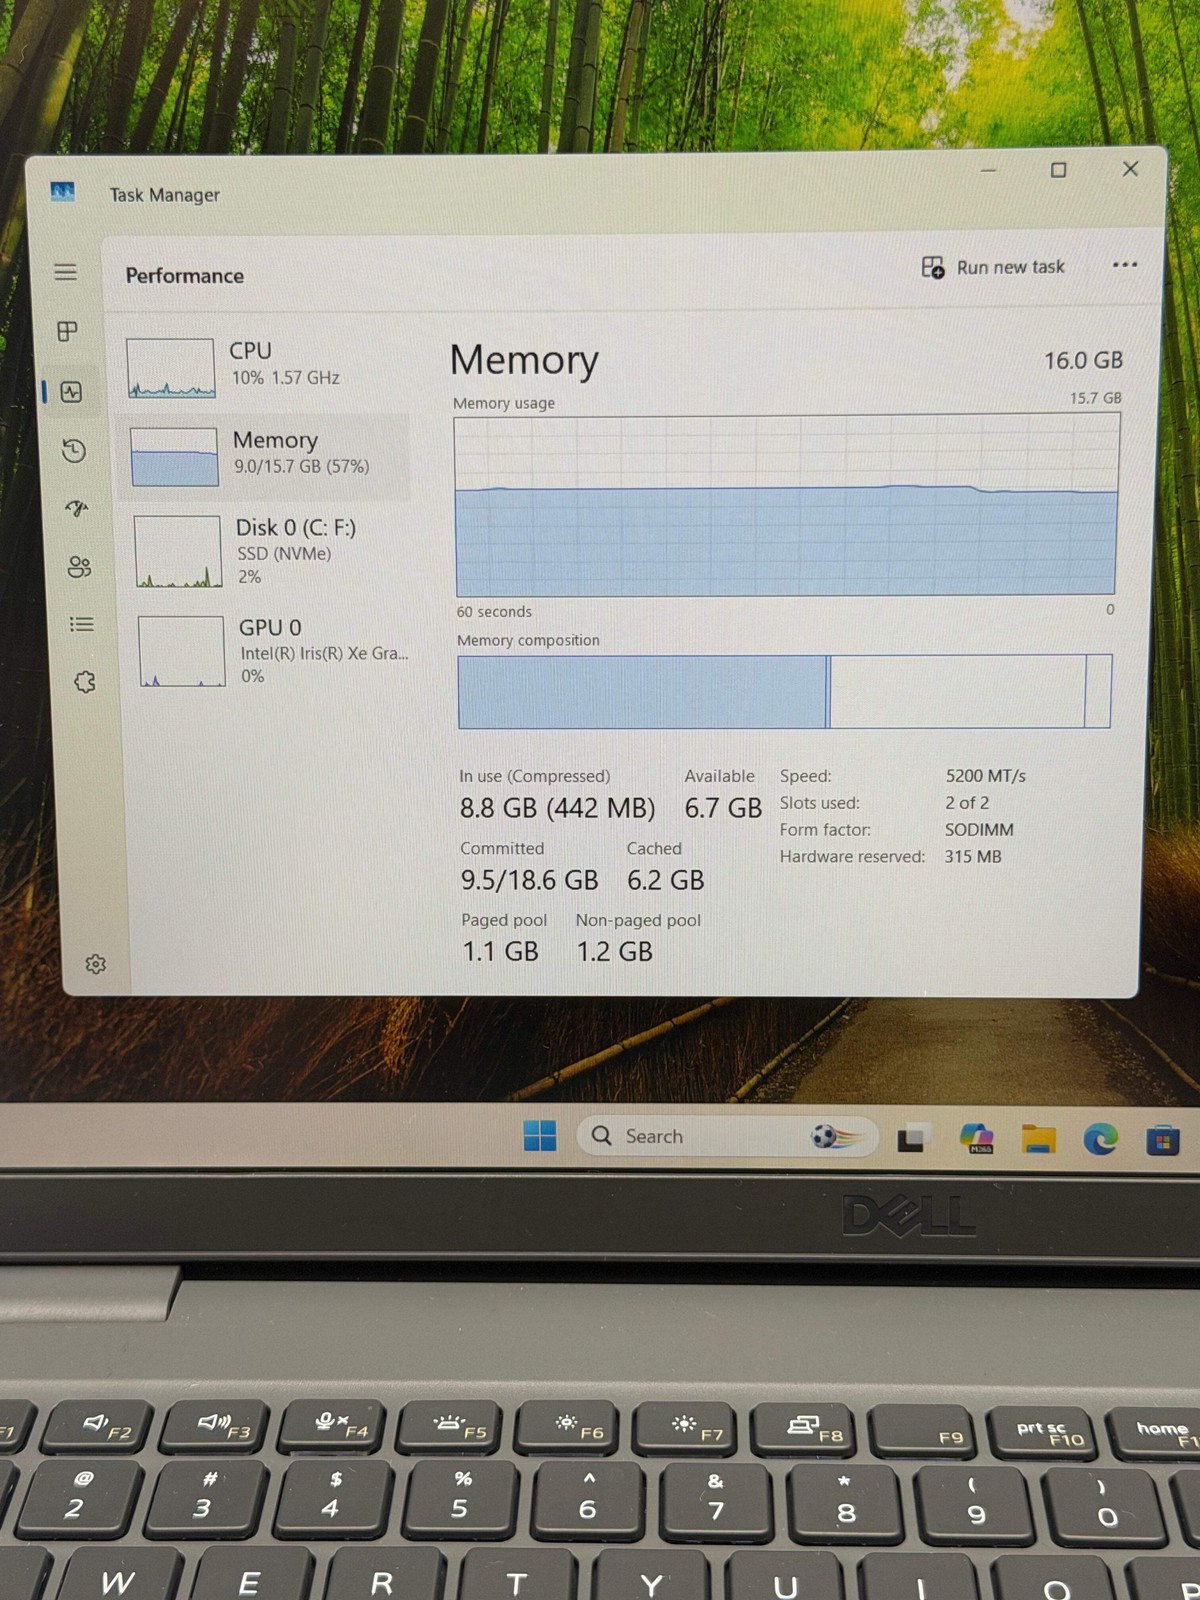The height and width of the screenshot is (1600, 1200).
Task: Click the Slots used value 2 of 2
Action: tap(966, 803)
